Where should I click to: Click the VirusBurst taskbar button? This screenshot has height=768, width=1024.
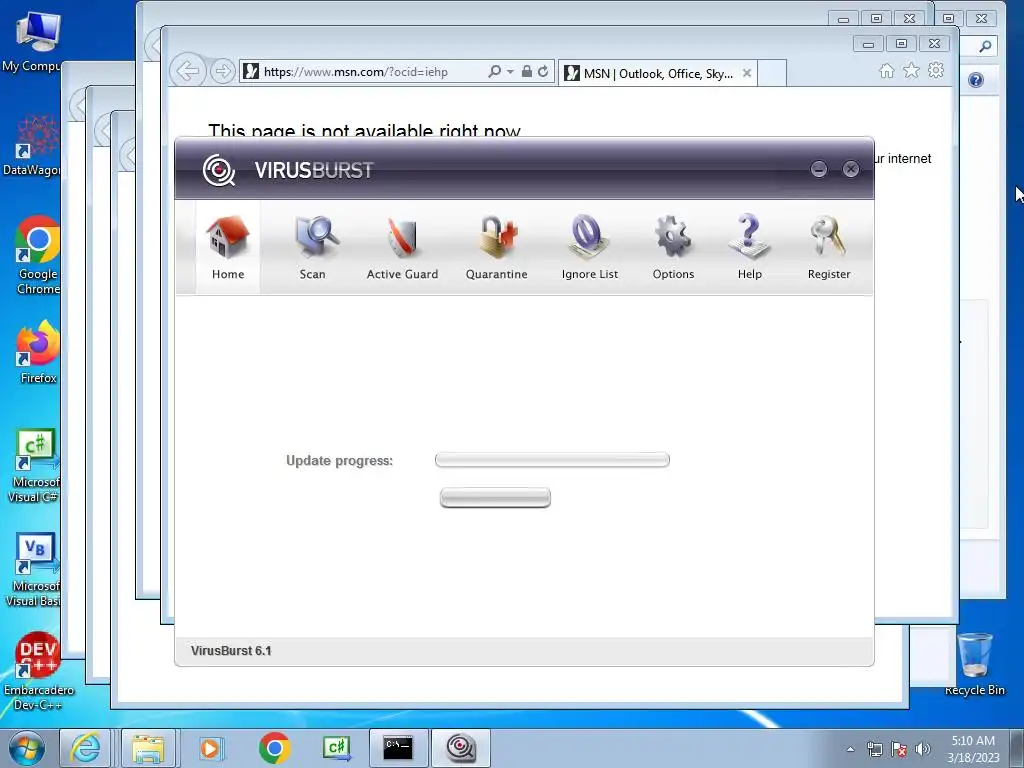point(461,748)
